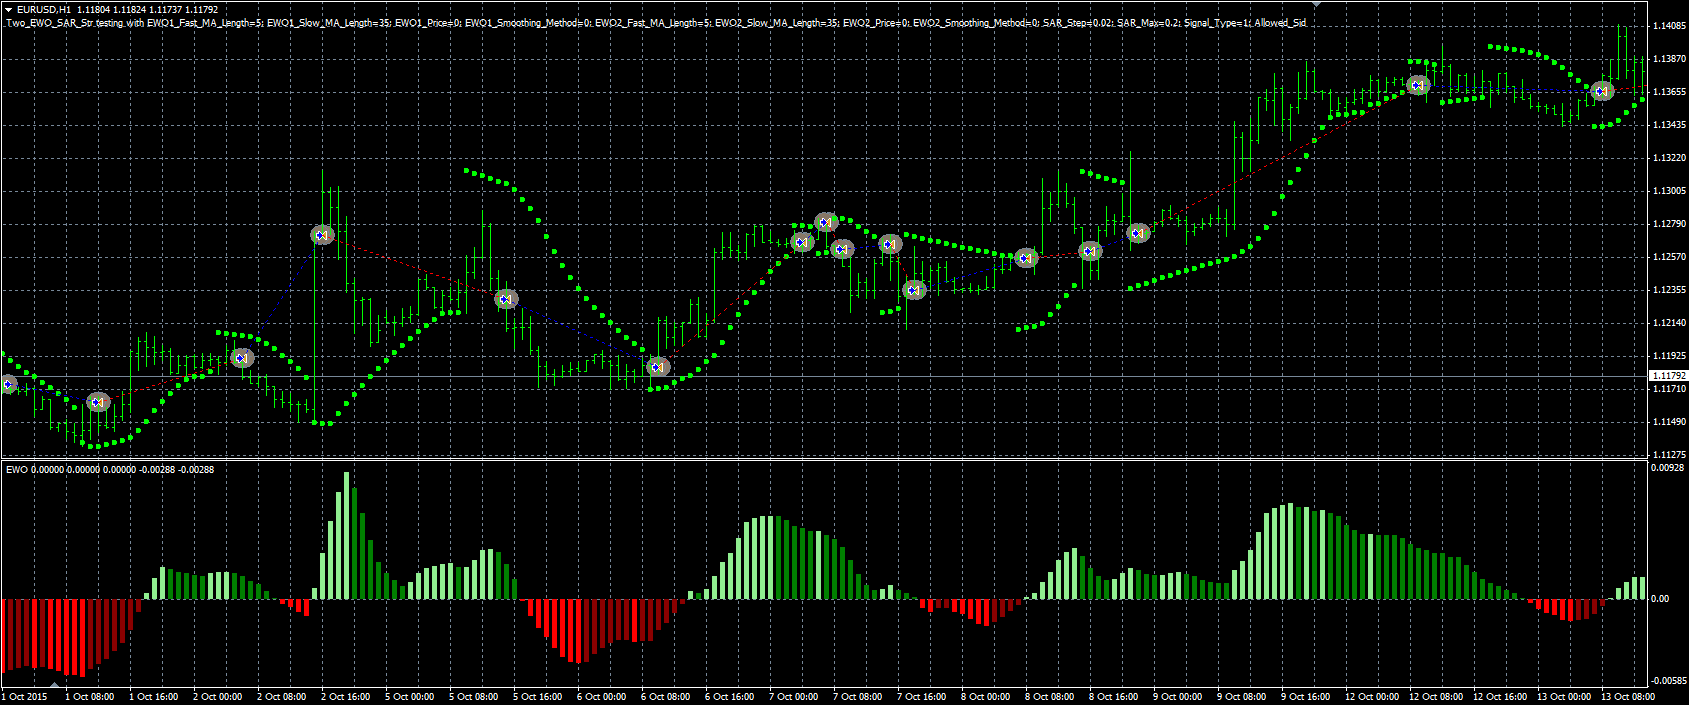
Task: Click the 0.00 level on EWO scale
Action: 1661,599
